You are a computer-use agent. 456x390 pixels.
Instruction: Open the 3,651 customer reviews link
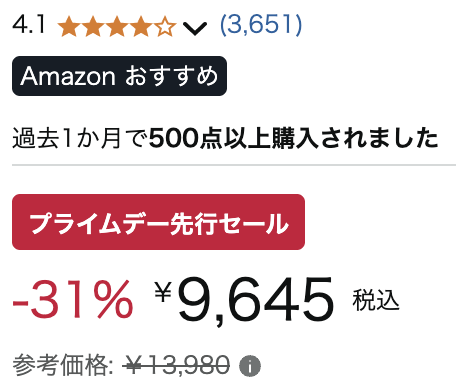(261, 25)
